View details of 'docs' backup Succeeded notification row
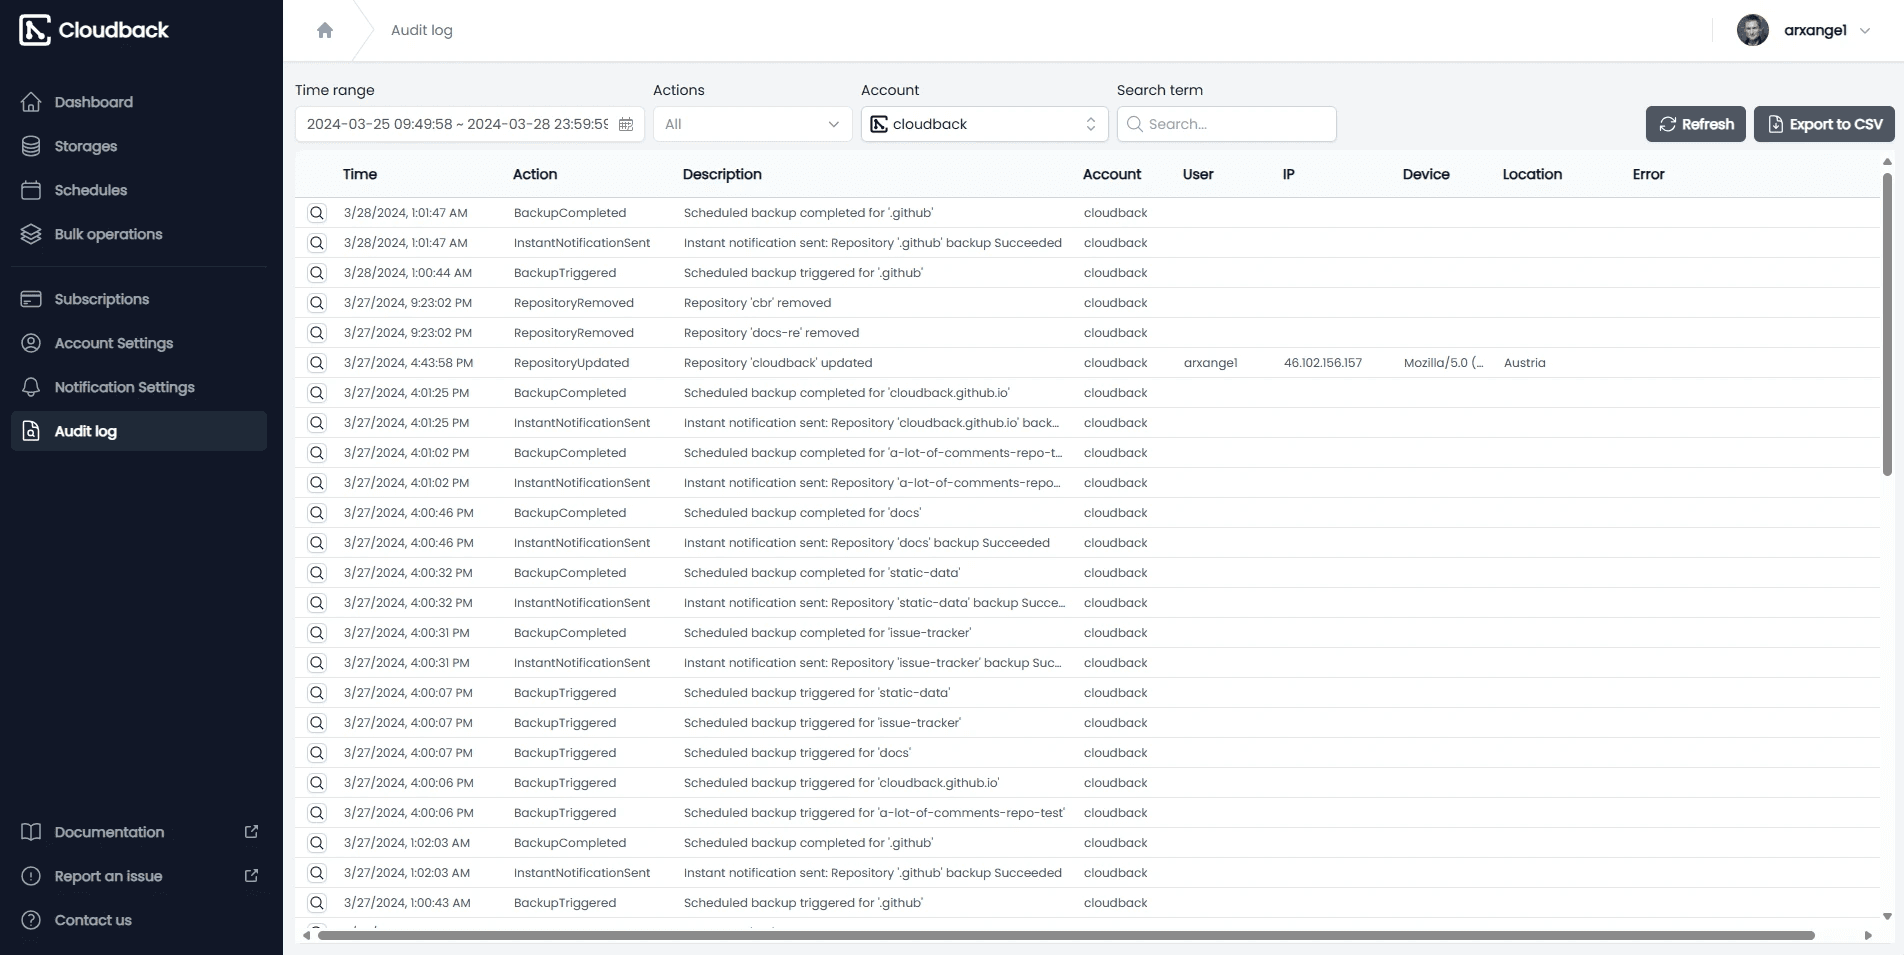The width and height of the screenshot is (1904, 955). [317, 543]
